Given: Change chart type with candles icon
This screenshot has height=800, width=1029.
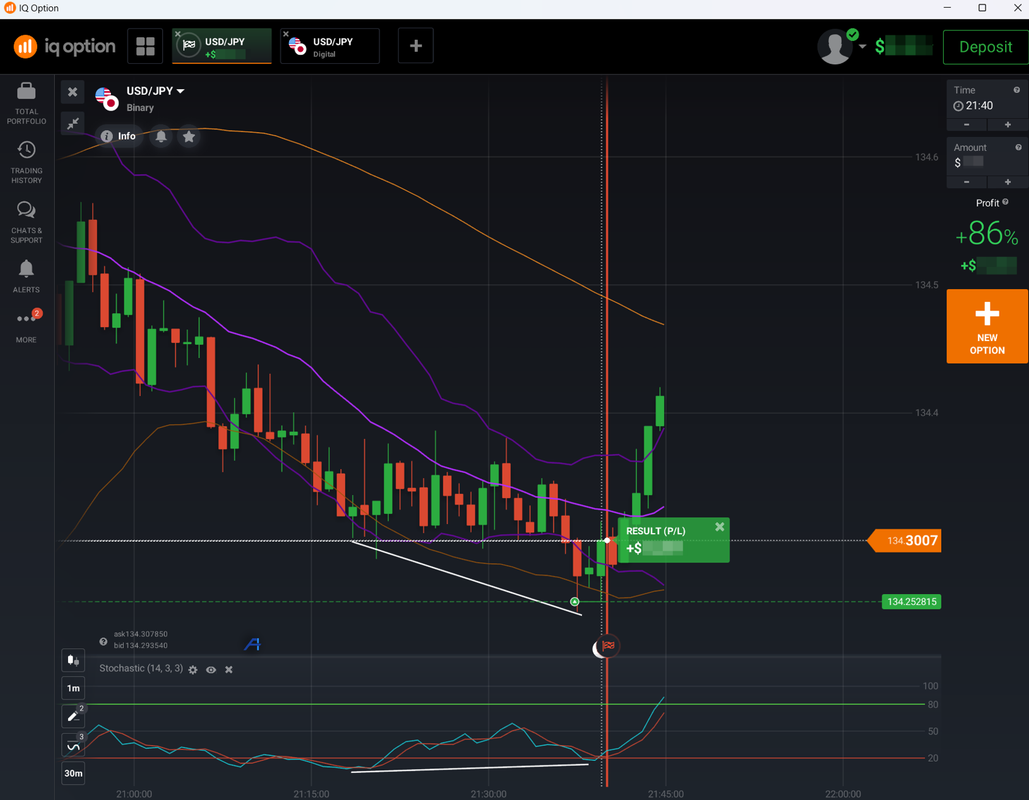Looking at the screenshot, I should pyautogui.click(x=73, y=660).
